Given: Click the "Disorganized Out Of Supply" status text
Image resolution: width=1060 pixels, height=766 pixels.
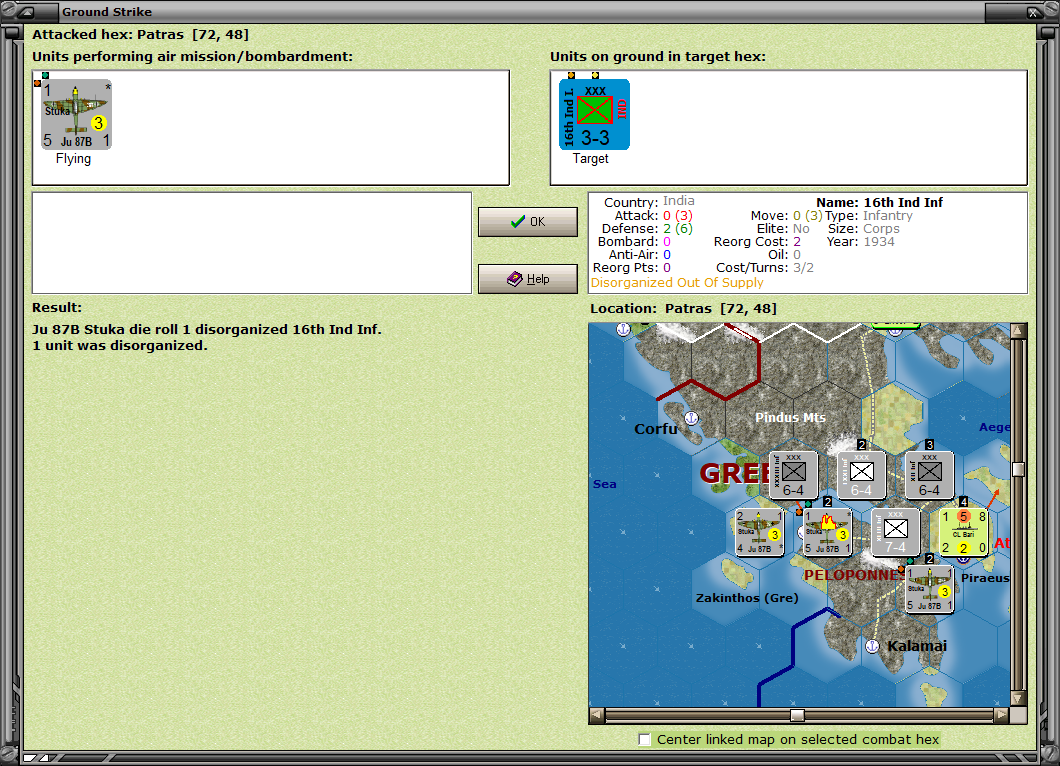Looking at the screenshot, I should [677, 283].
